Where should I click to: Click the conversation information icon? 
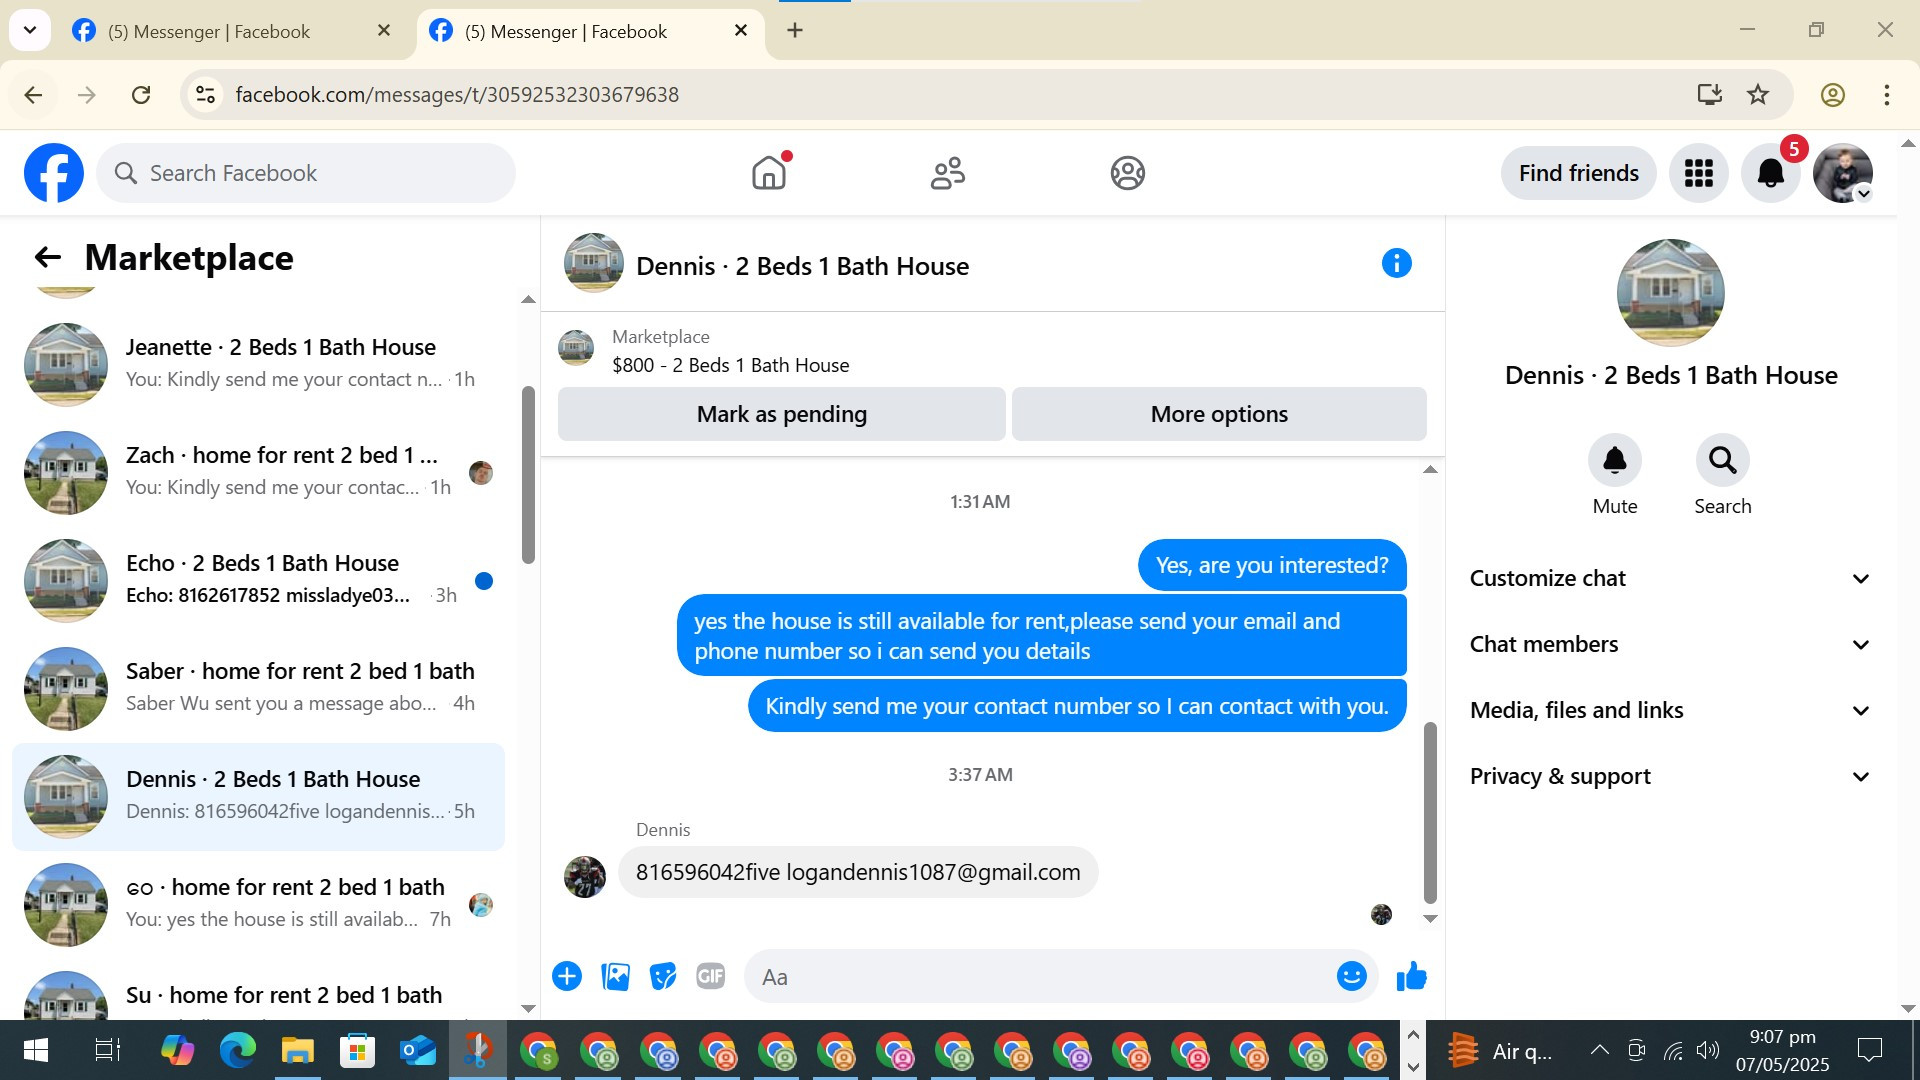[1396, 264]
